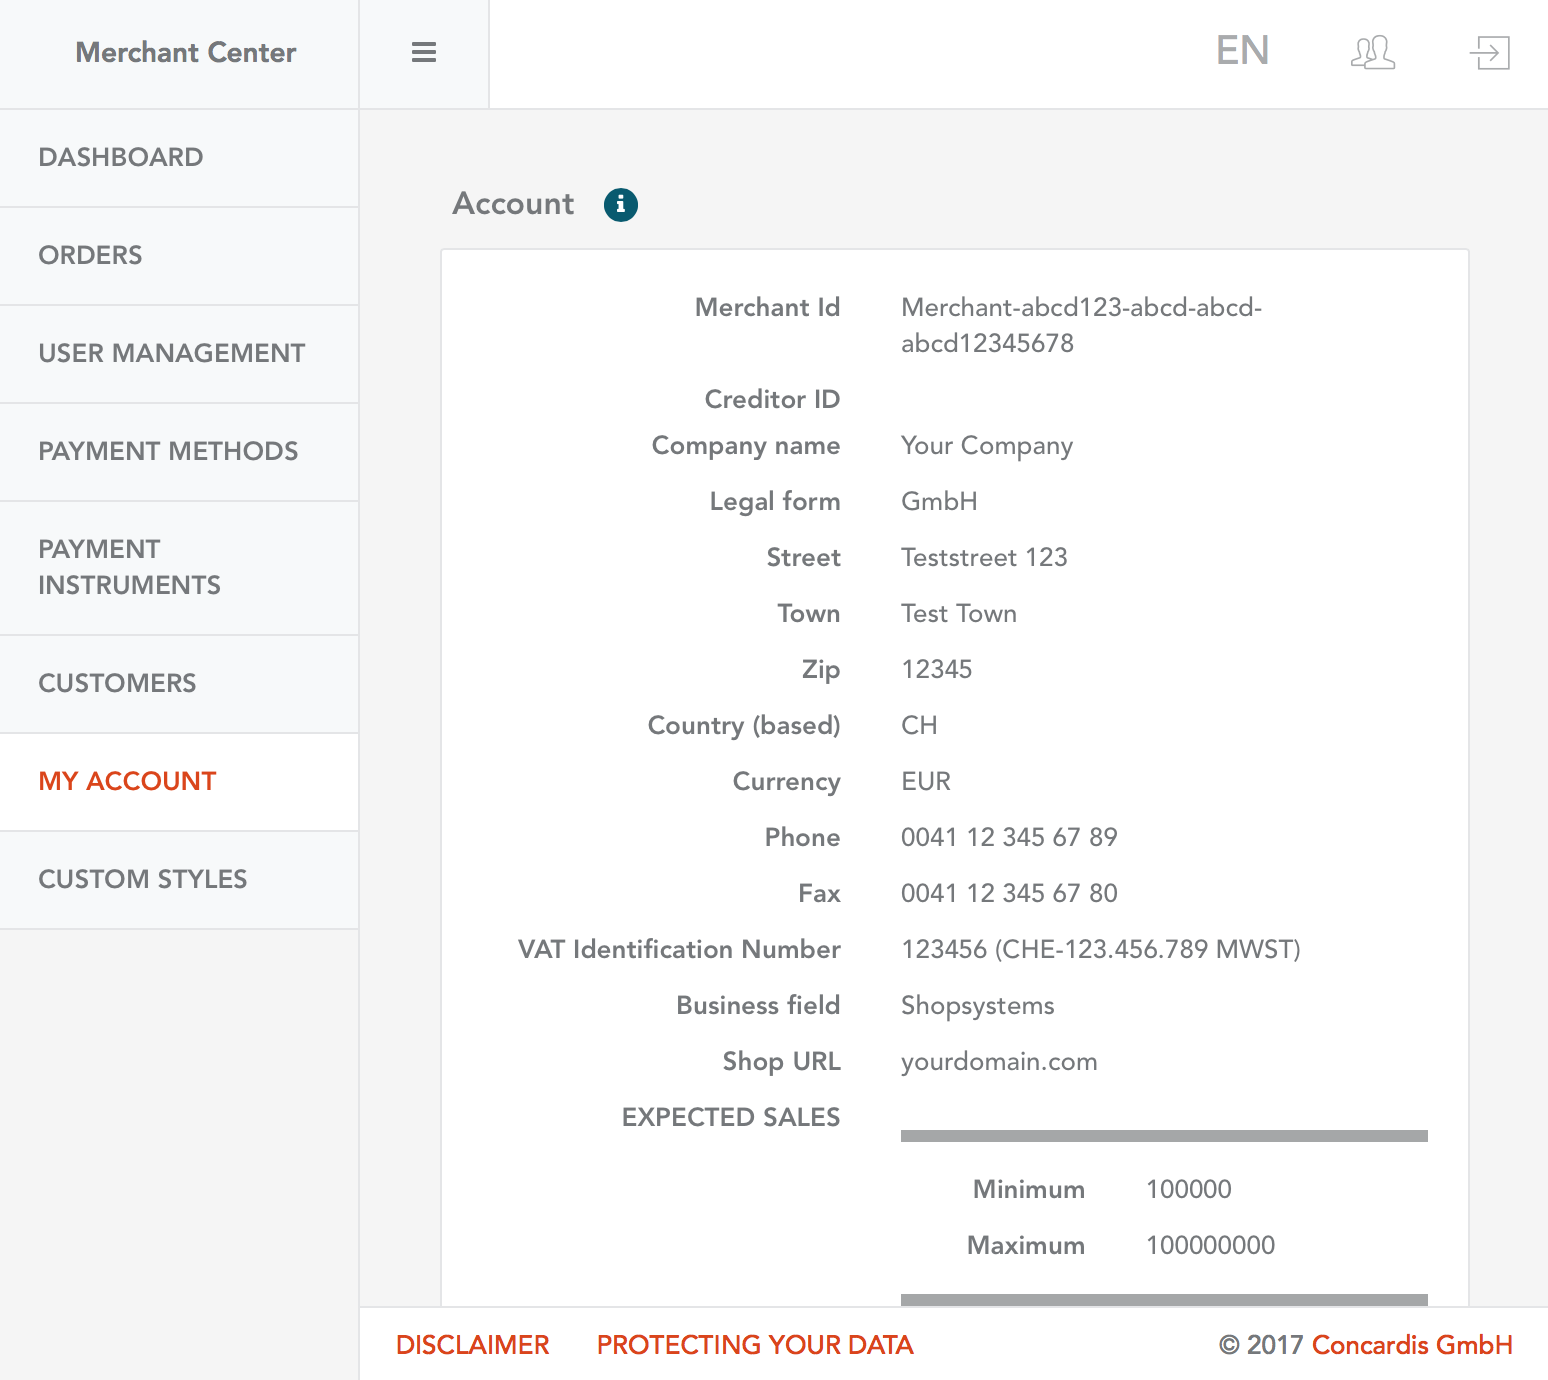The height and width of the screenshot is (1380, 1548).
Task: Open Protecting Your Data link
Action: [x=755, y=1345]
